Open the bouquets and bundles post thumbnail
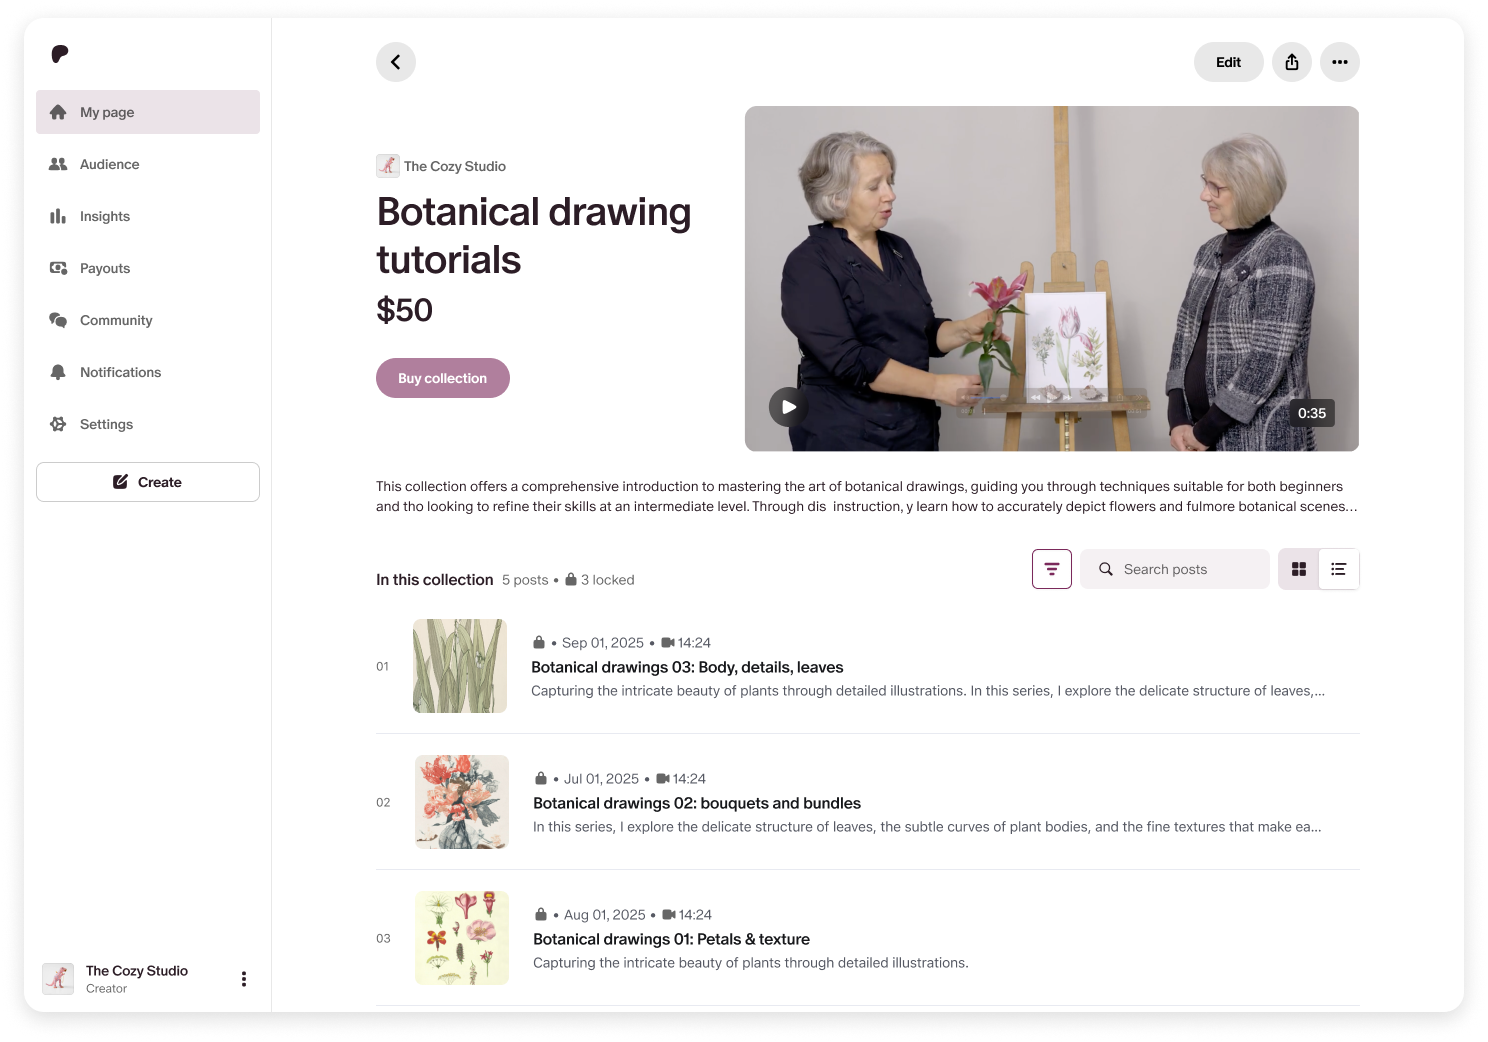The width and height of the screenshot is (1488, 1042). [462, 802]
